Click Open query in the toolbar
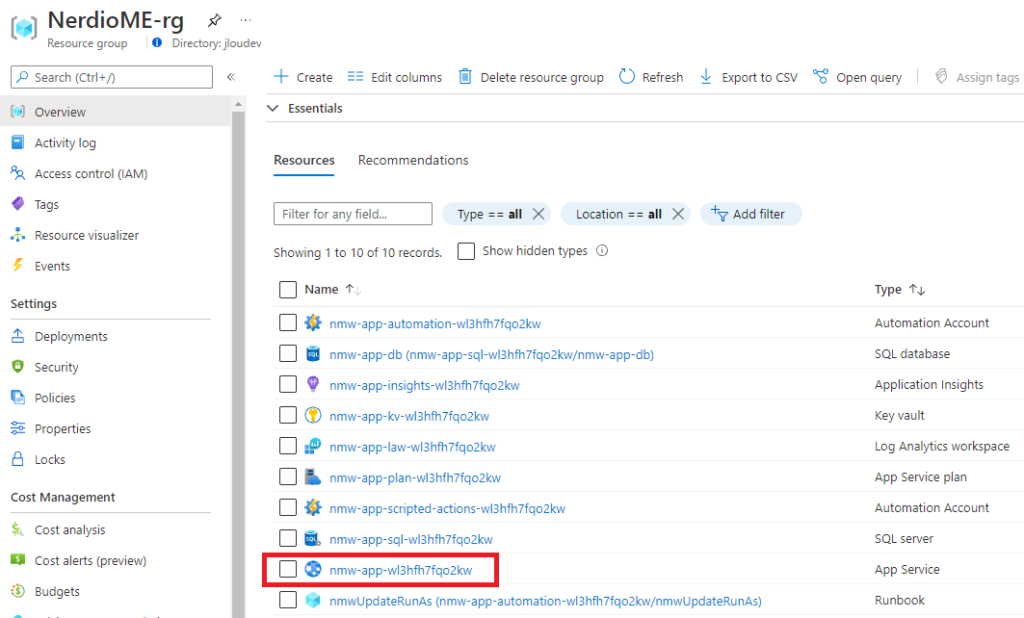The height and width of the screenshot is (618, 1024). click(857, 77)
